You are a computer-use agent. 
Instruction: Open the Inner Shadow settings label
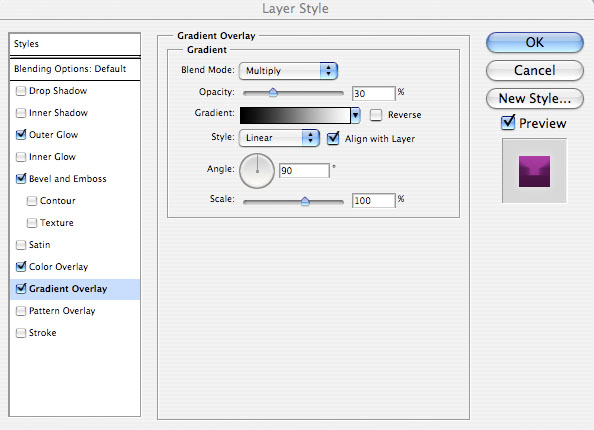pos(58,113)
